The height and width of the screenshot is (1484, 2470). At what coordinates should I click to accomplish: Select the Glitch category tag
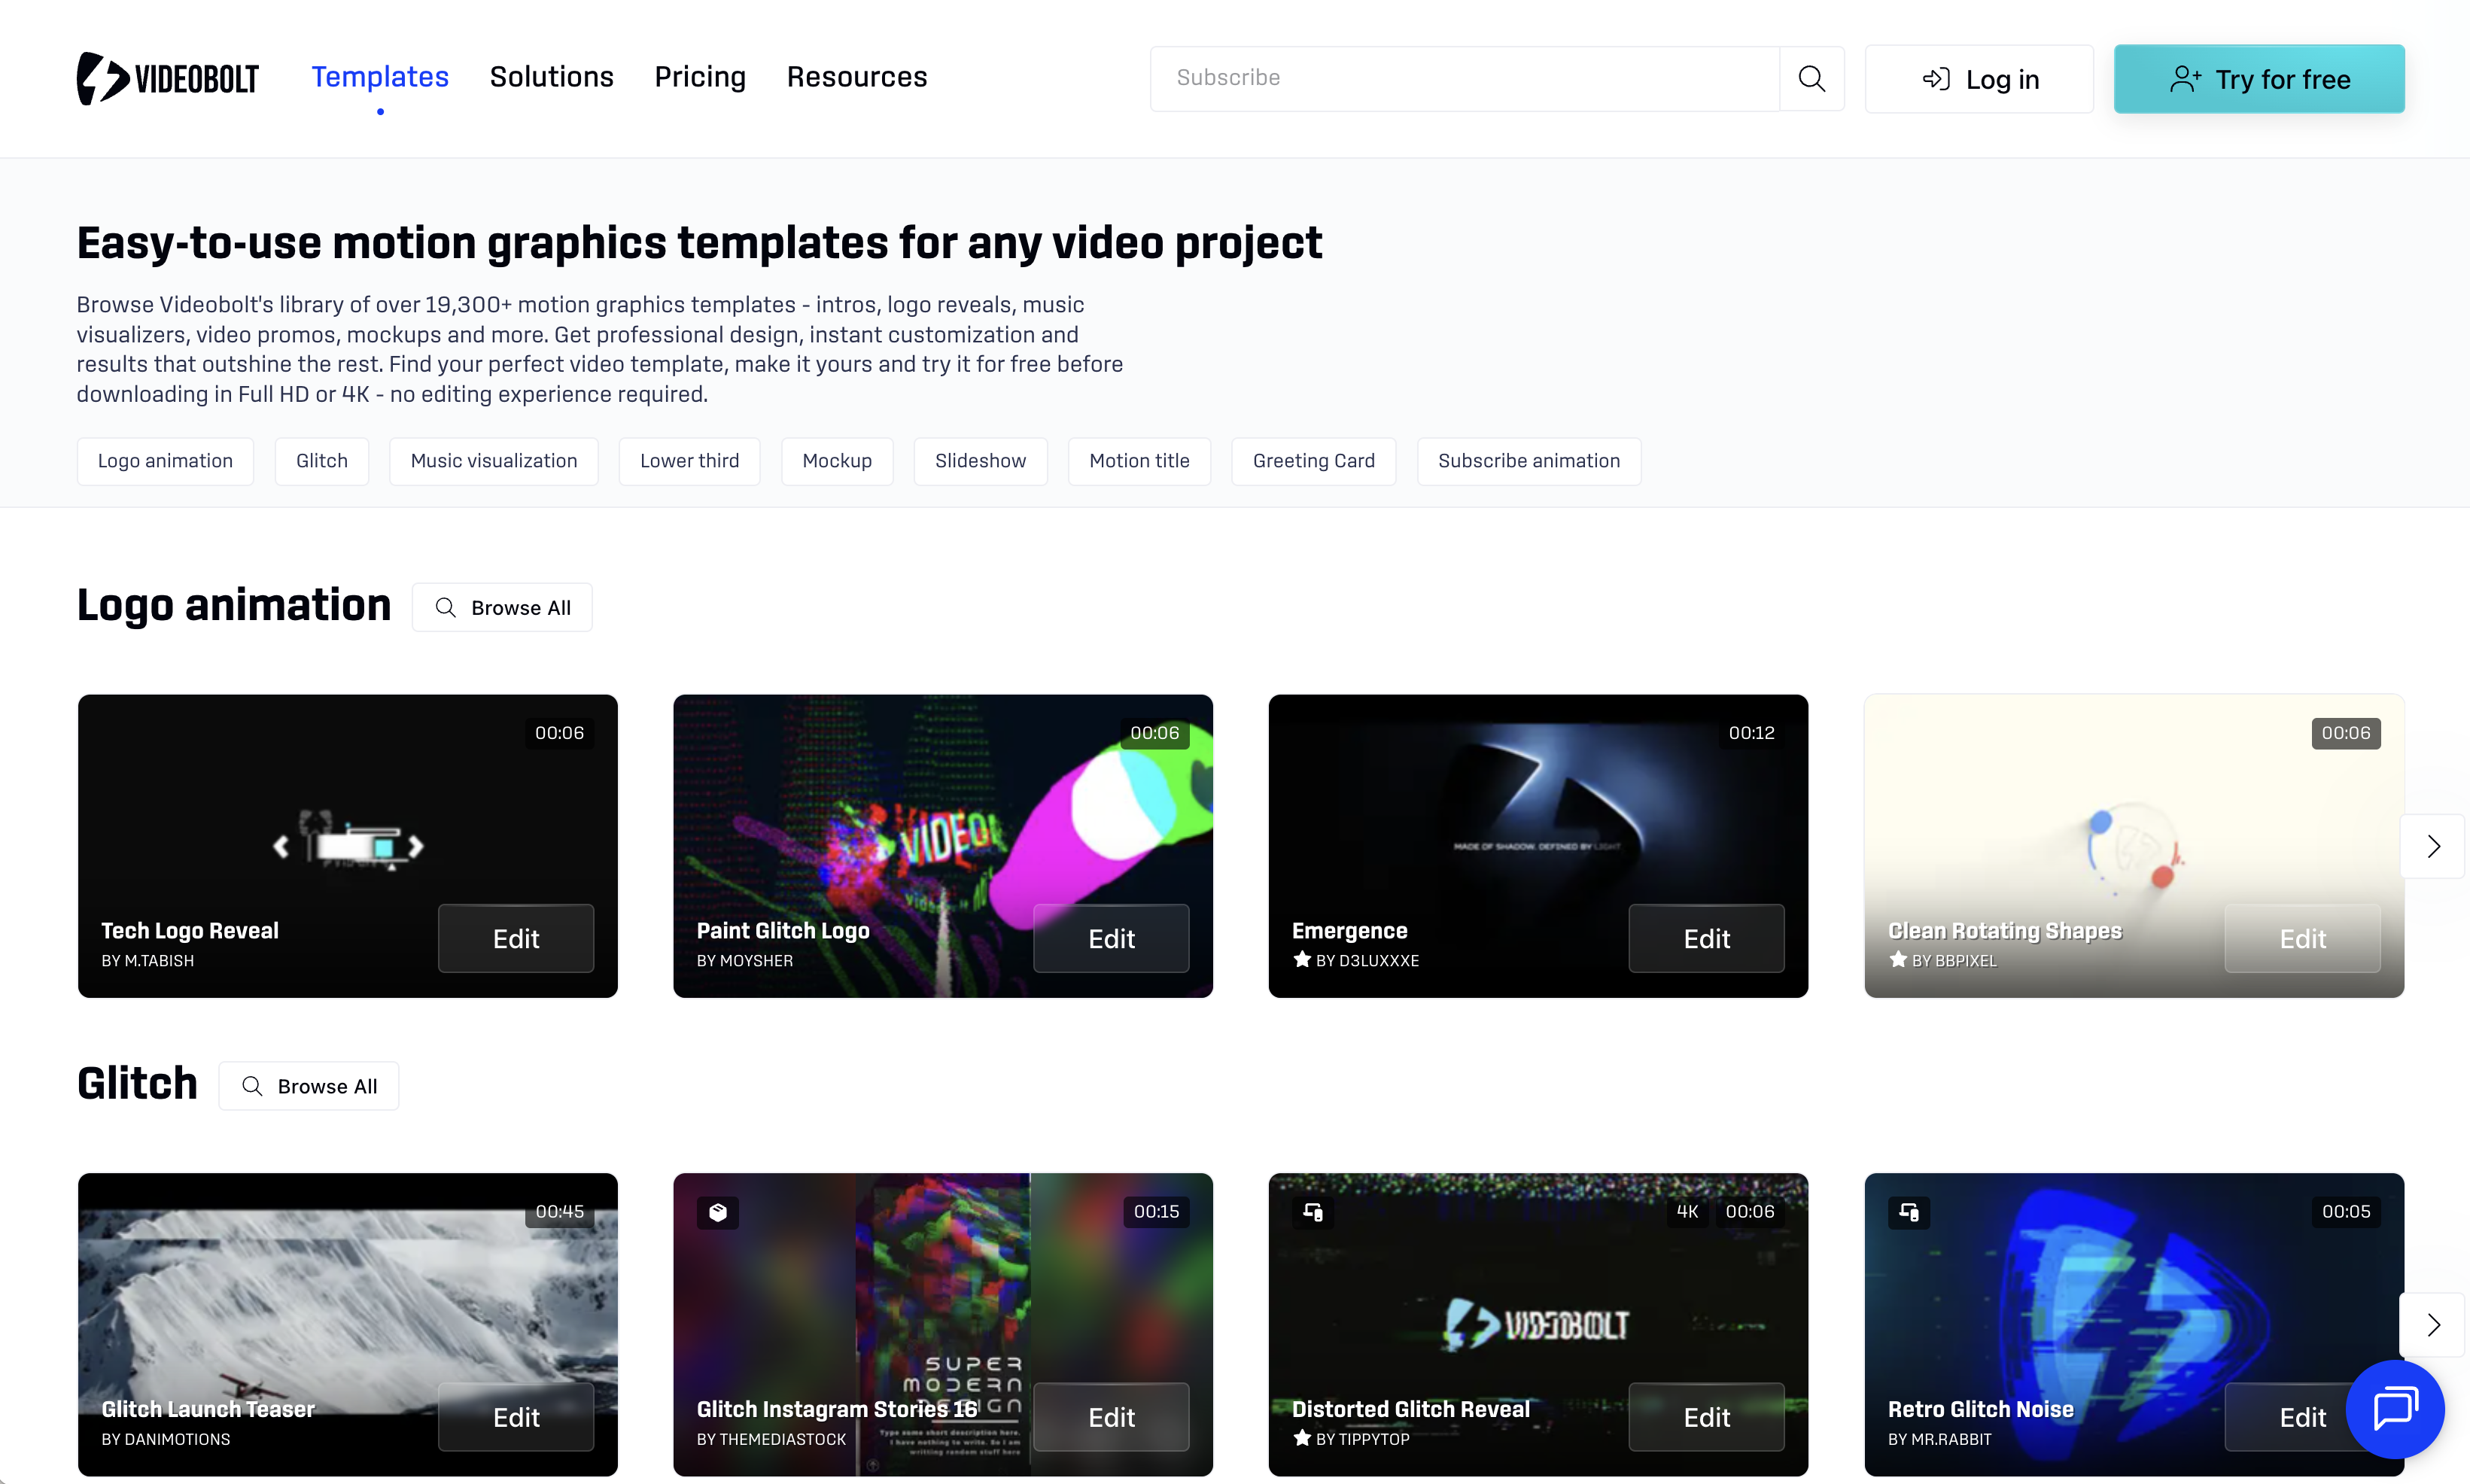pos(322,461)
